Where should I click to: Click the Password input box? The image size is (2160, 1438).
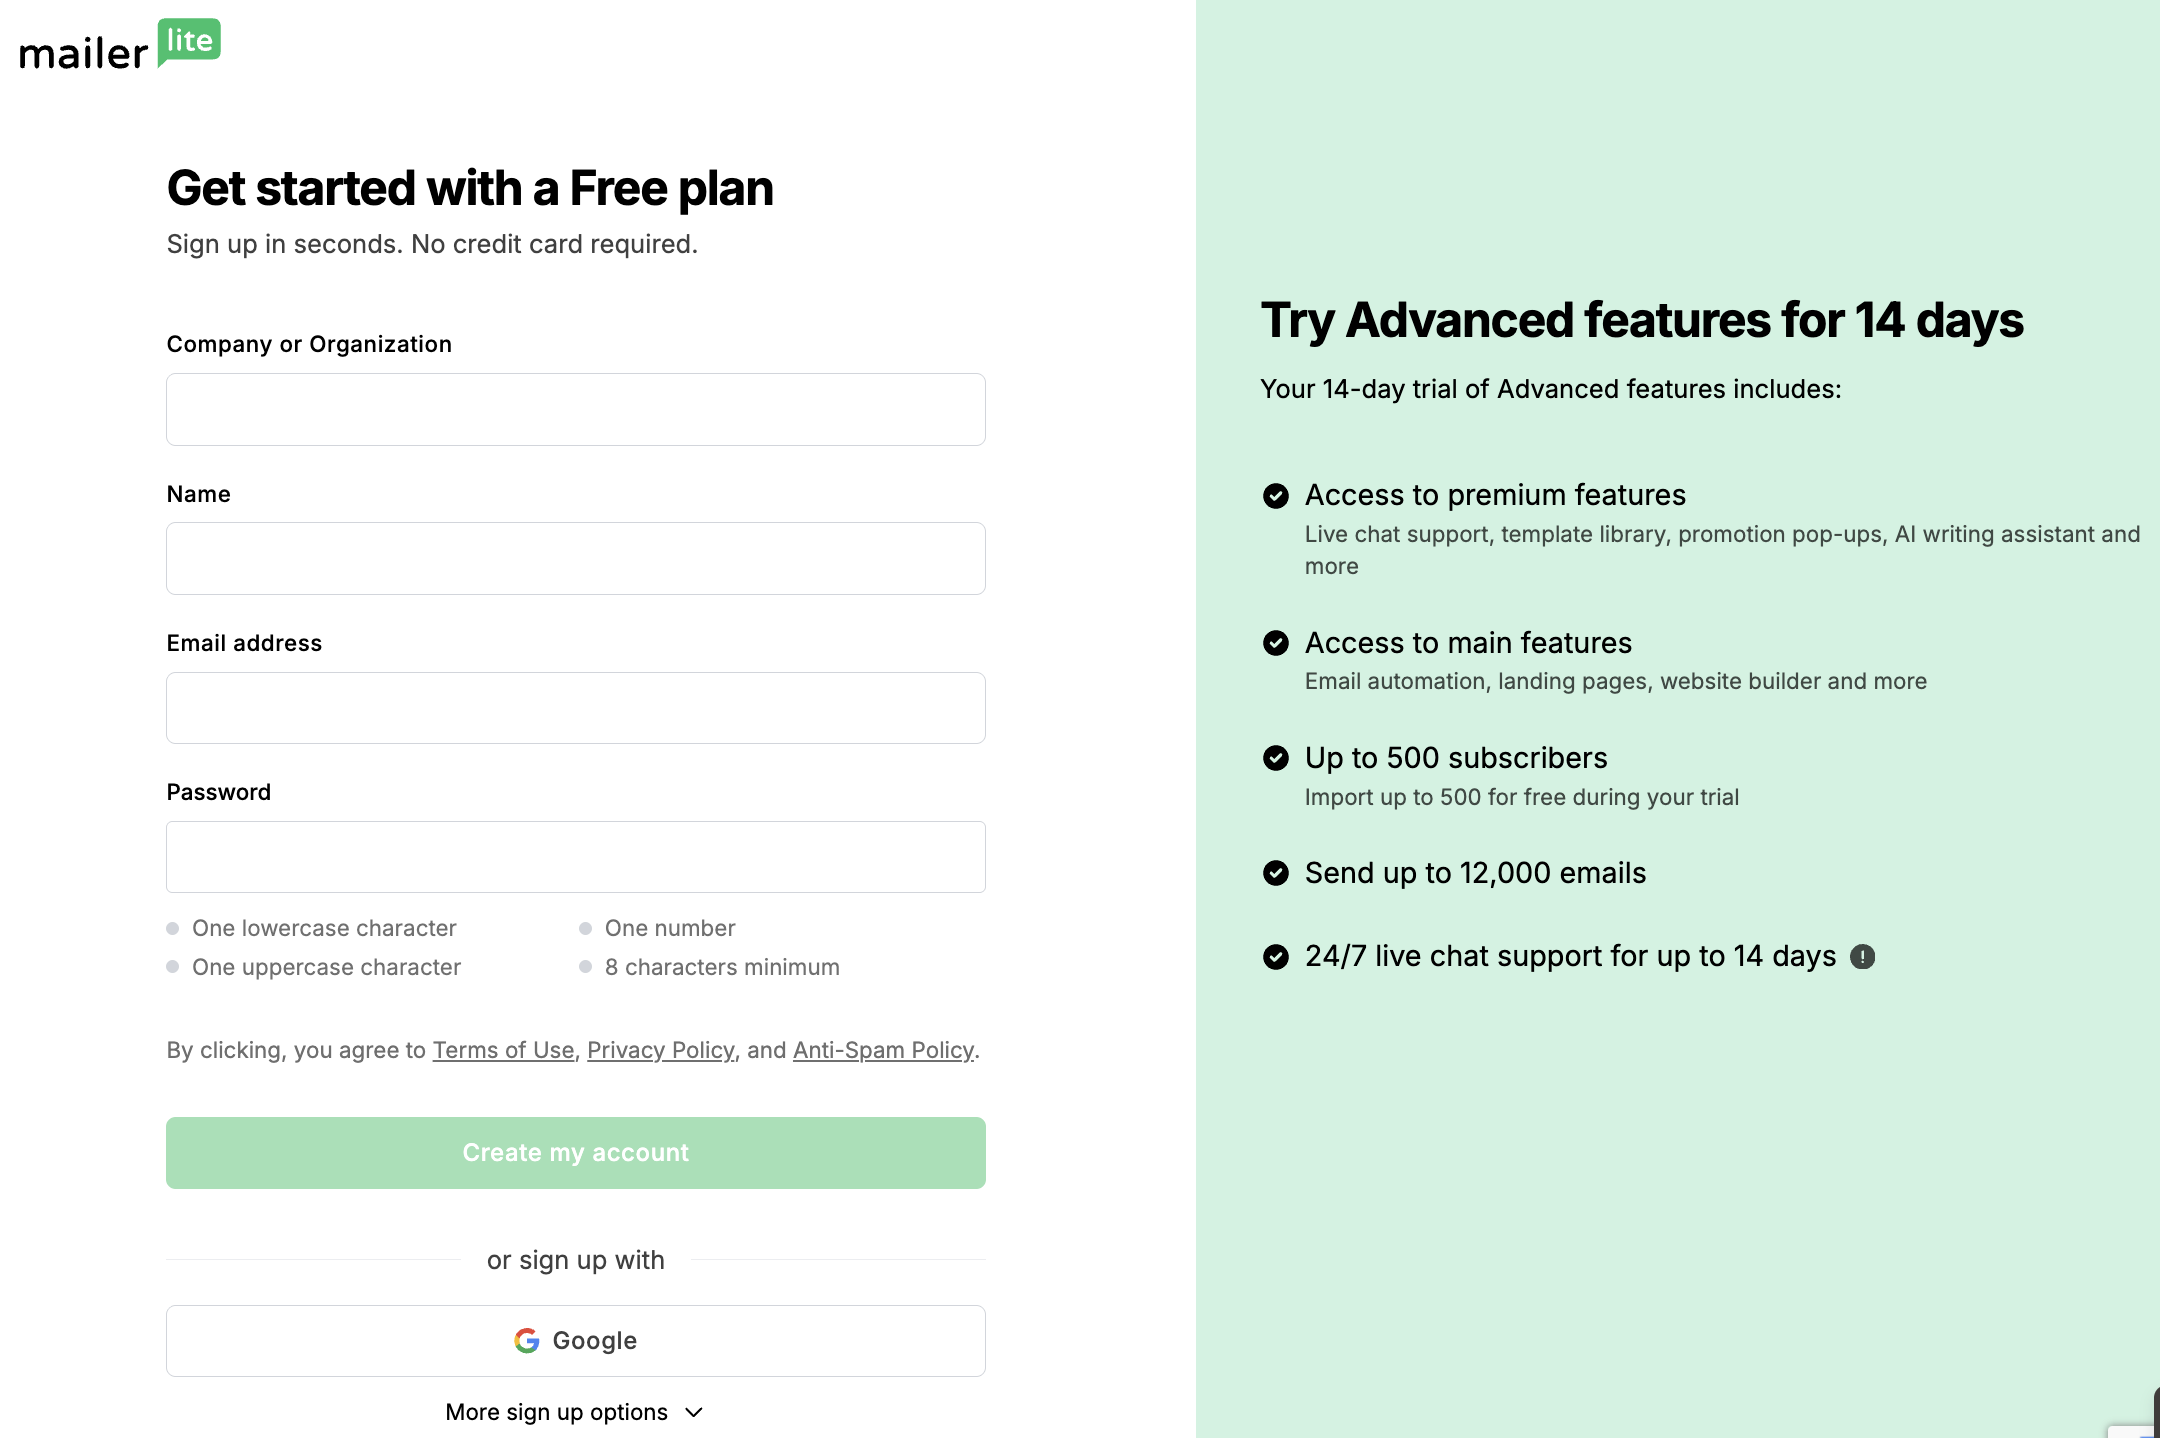tap(575, 857)
